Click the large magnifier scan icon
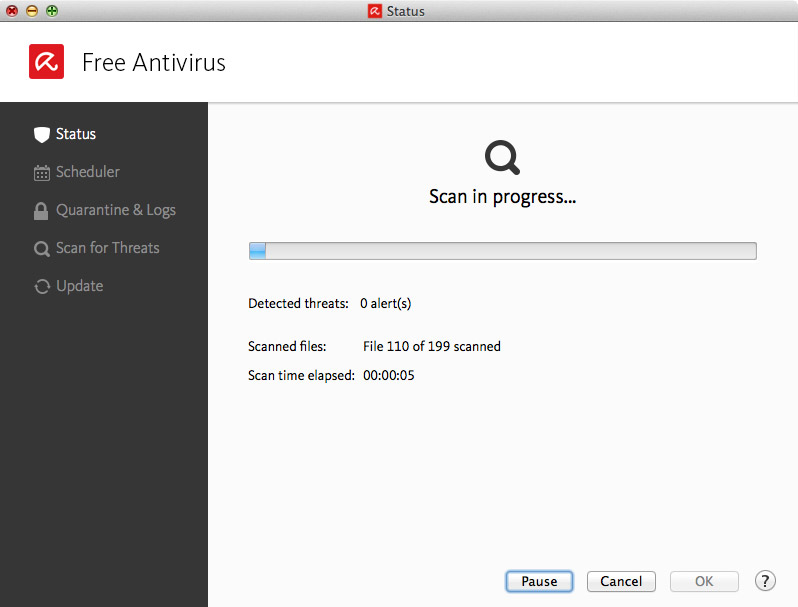798x607 pixels. (502, 157)
